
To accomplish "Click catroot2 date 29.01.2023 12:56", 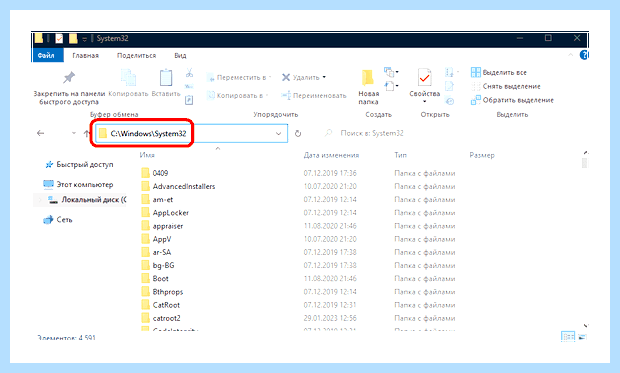I will (x=330, y=318).
